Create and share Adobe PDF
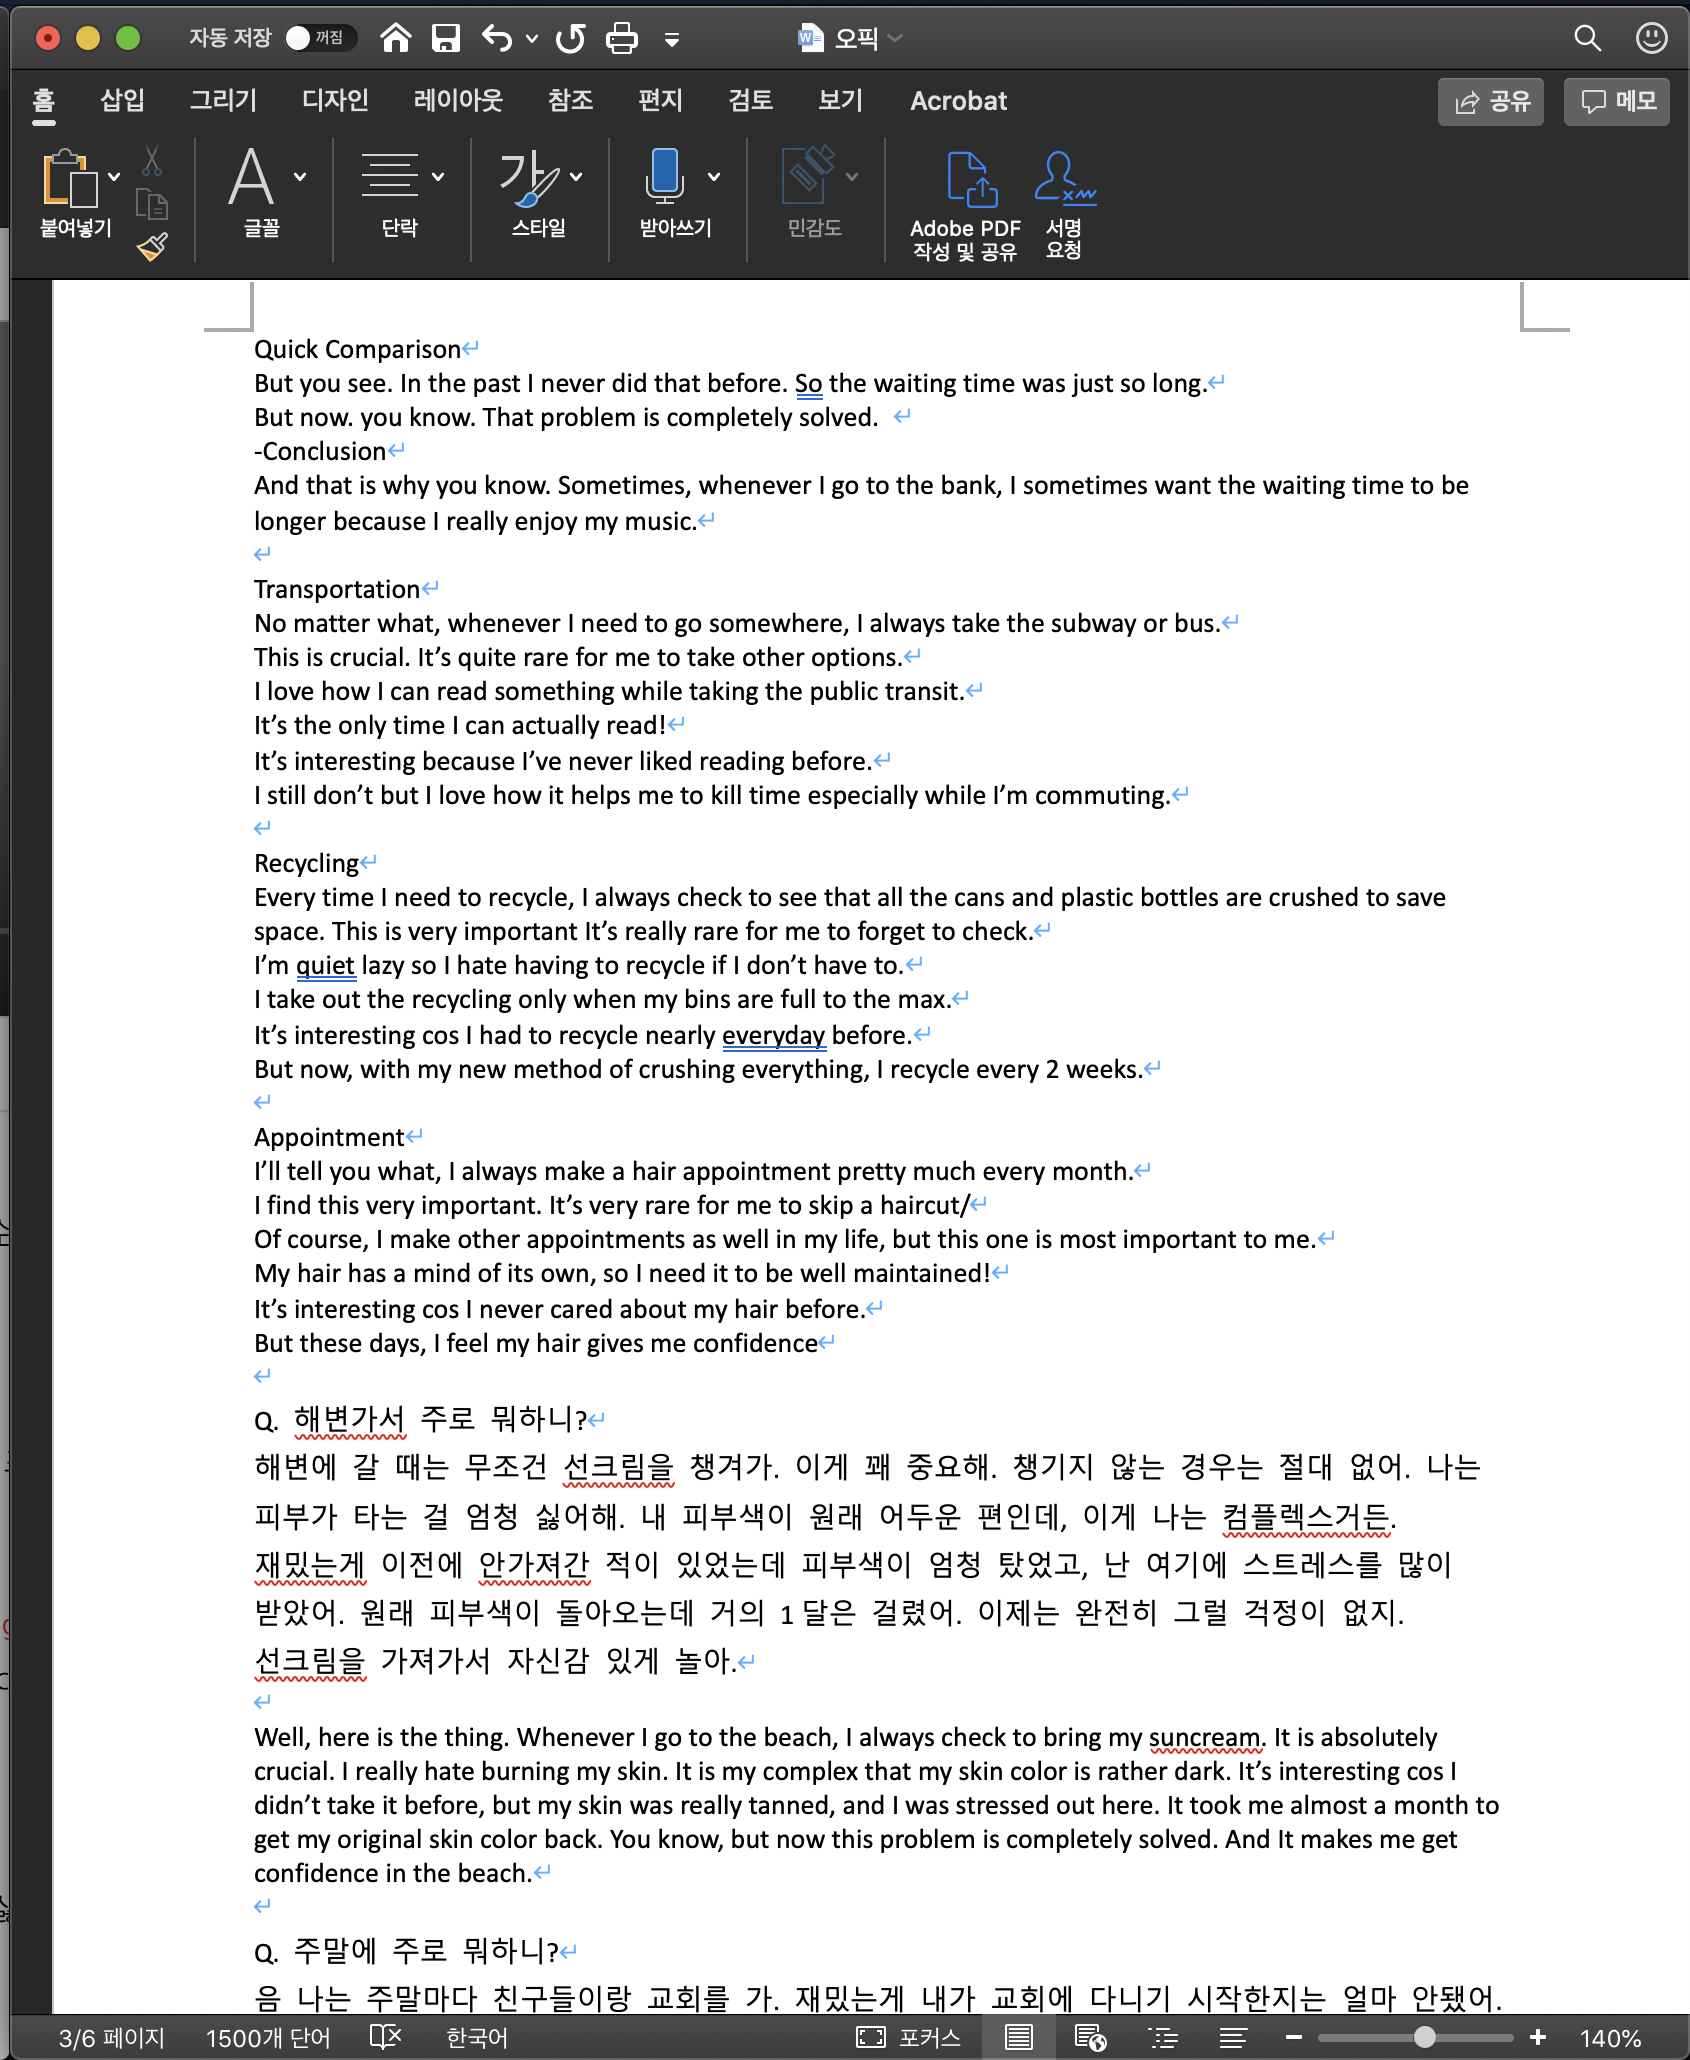Screen dimensions: 1690x2060 click(966, 205)
